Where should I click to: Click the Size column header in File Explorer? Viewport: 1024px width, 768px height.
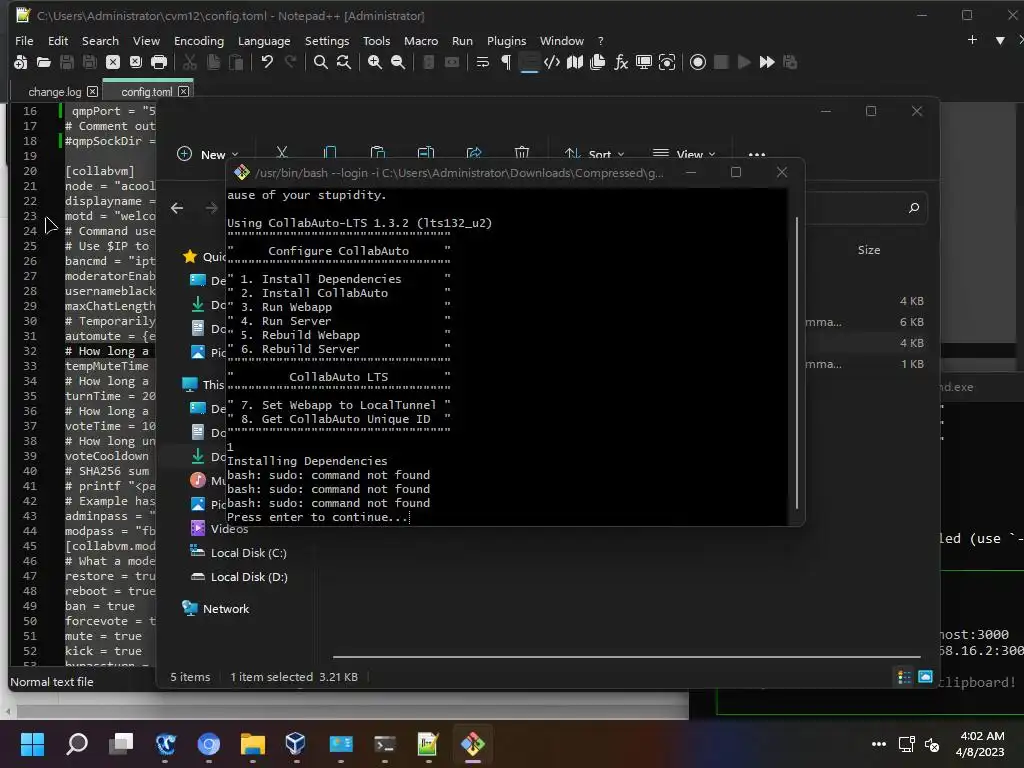[869, 250]
